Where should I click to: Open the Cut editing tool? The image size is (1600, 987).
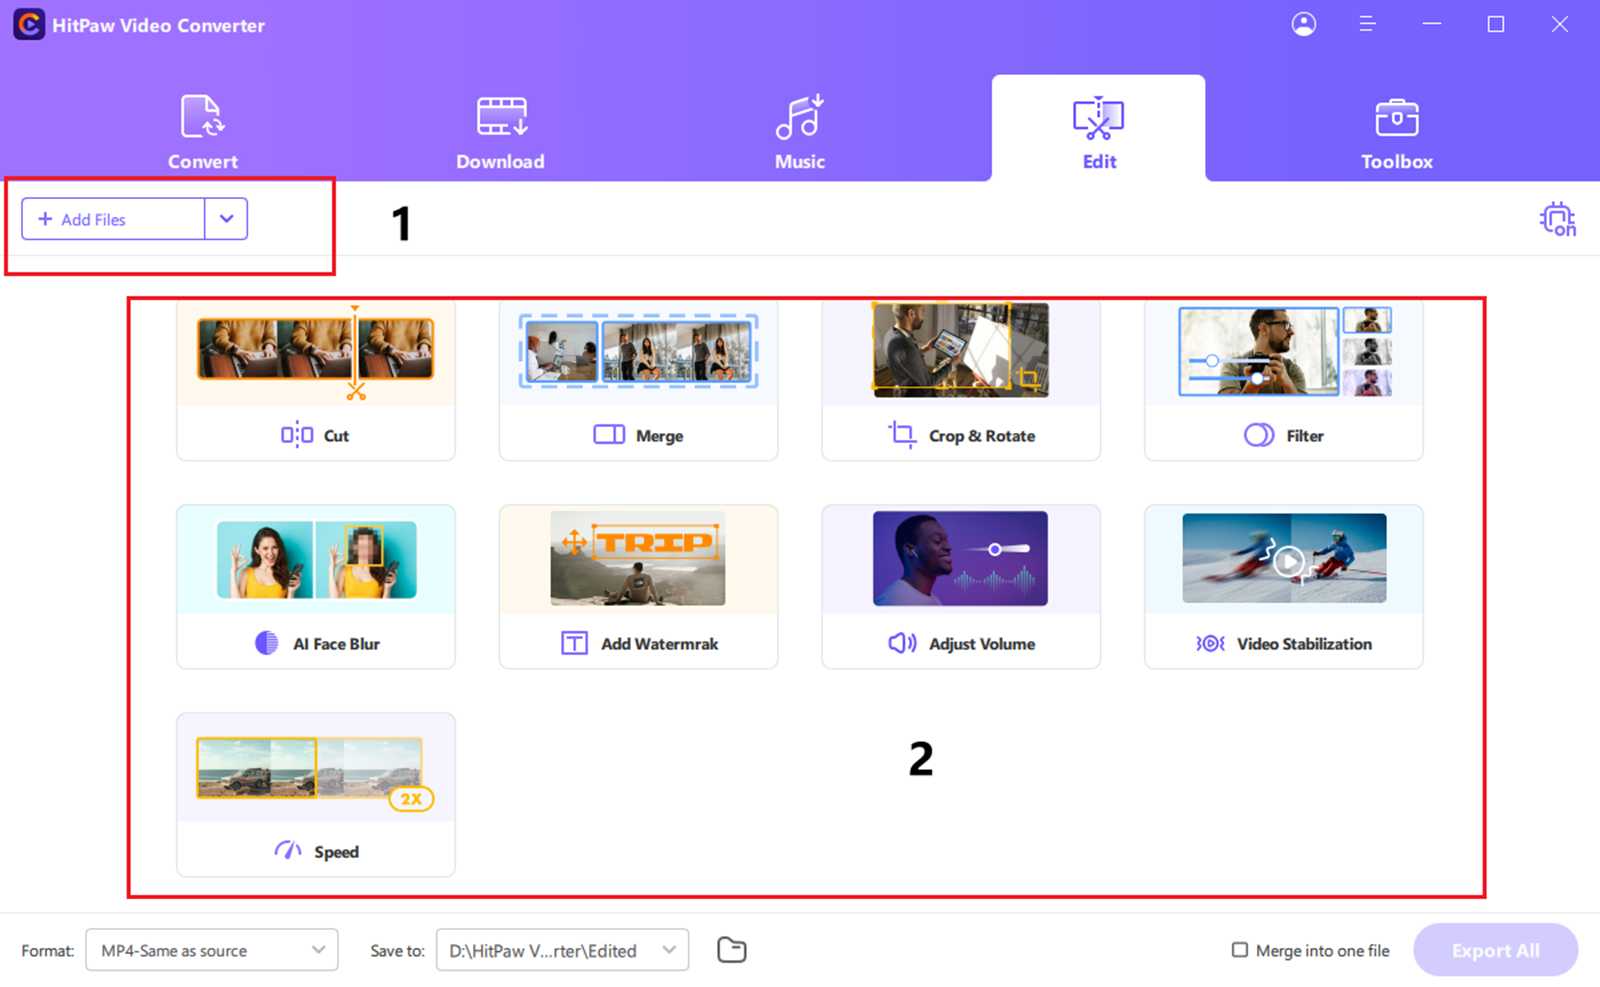315,380
